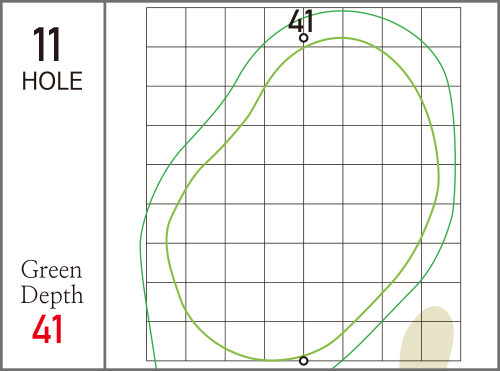Screen dimensions: 500x371
Task: Click the highest point of the dark green outer outline
Action: 342,11
